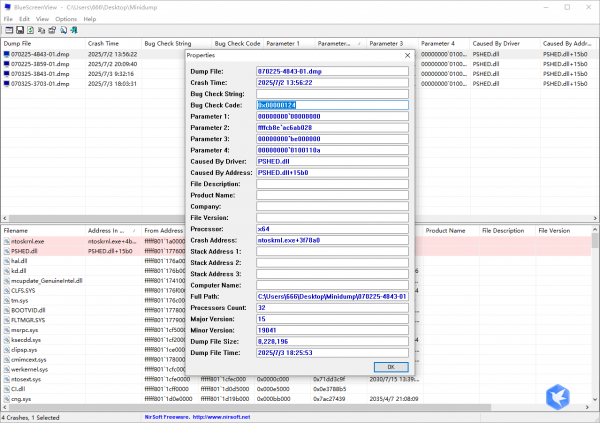
Task: Select the 070225-3859-01.dmp row
Action: 40,64
